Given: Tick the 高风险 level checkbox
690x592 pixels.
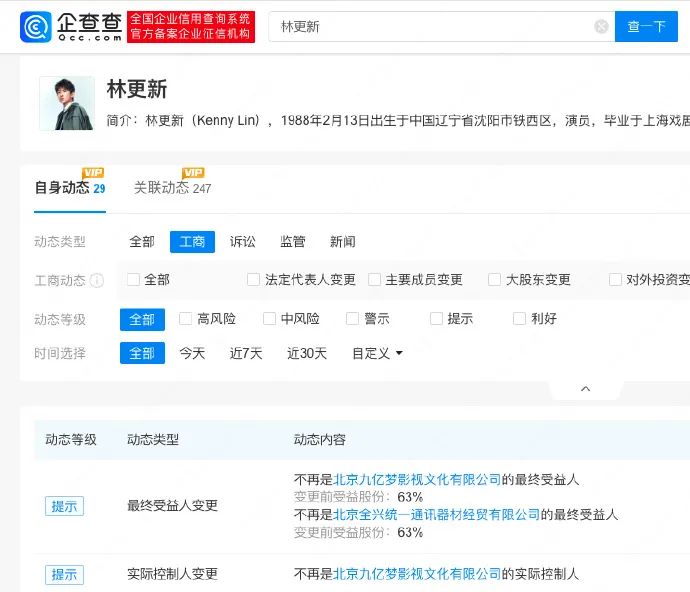Looking at the screenshot, I should point(185,318).
